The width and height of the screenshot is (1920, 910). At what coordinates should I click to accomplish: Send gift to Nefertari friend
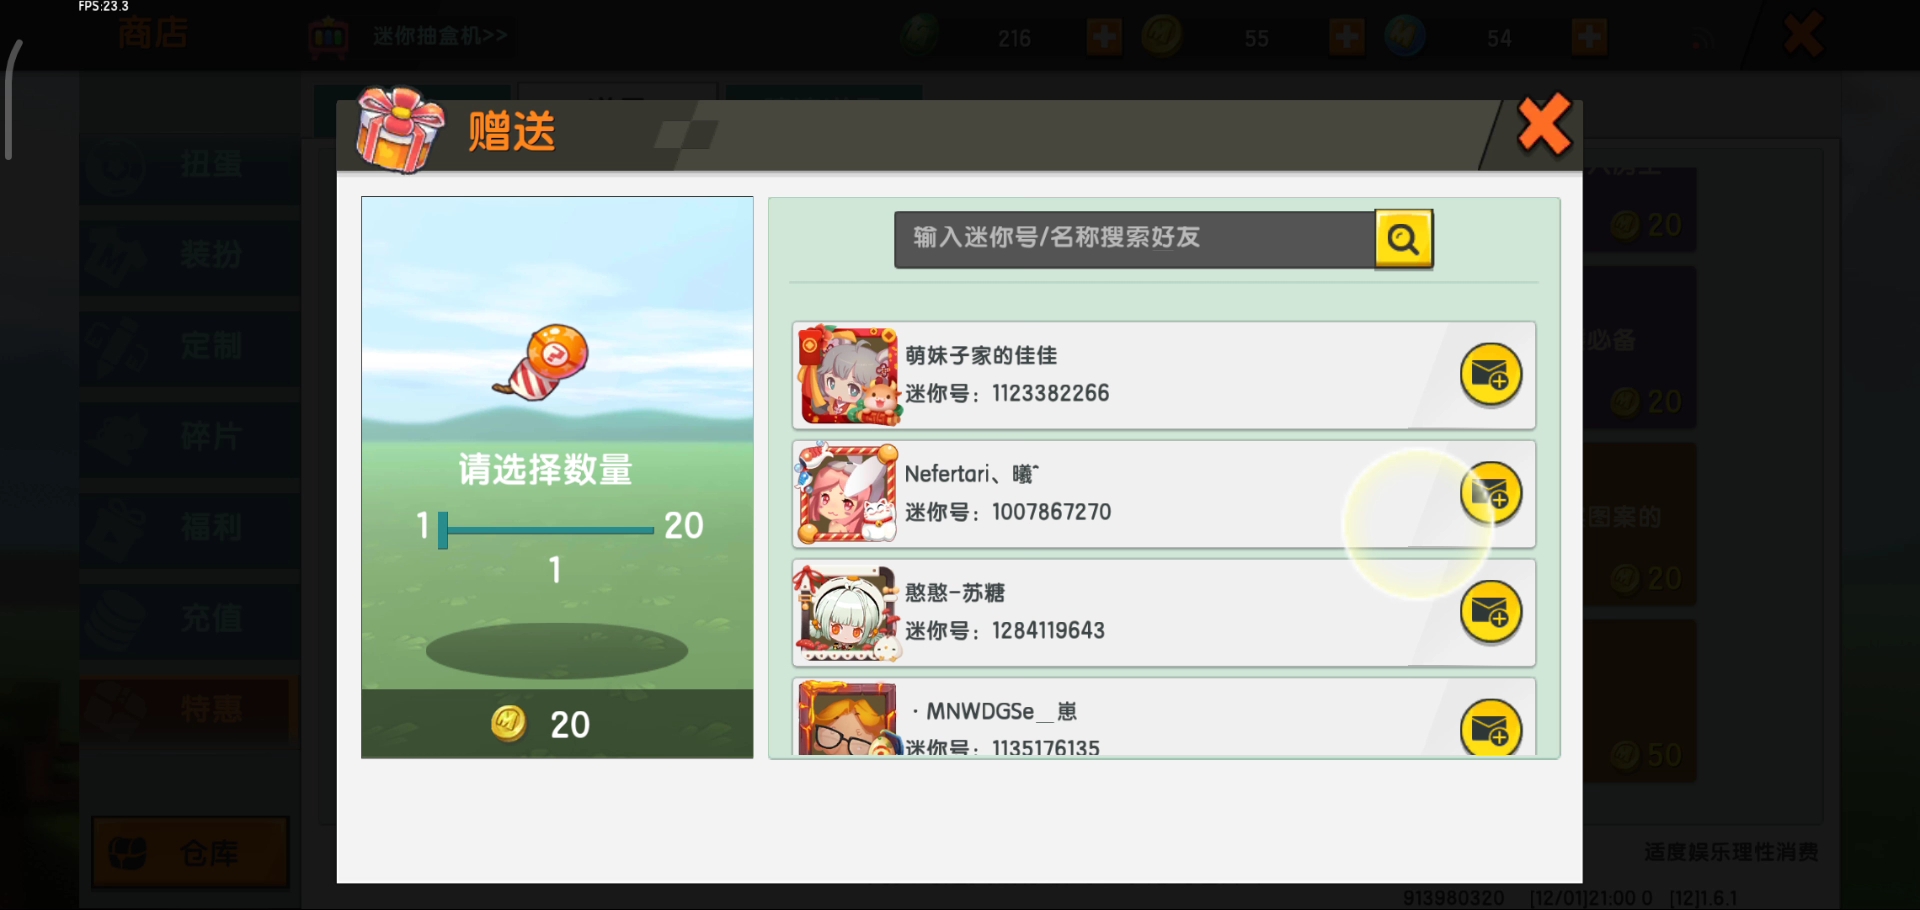pos(1490,493)
